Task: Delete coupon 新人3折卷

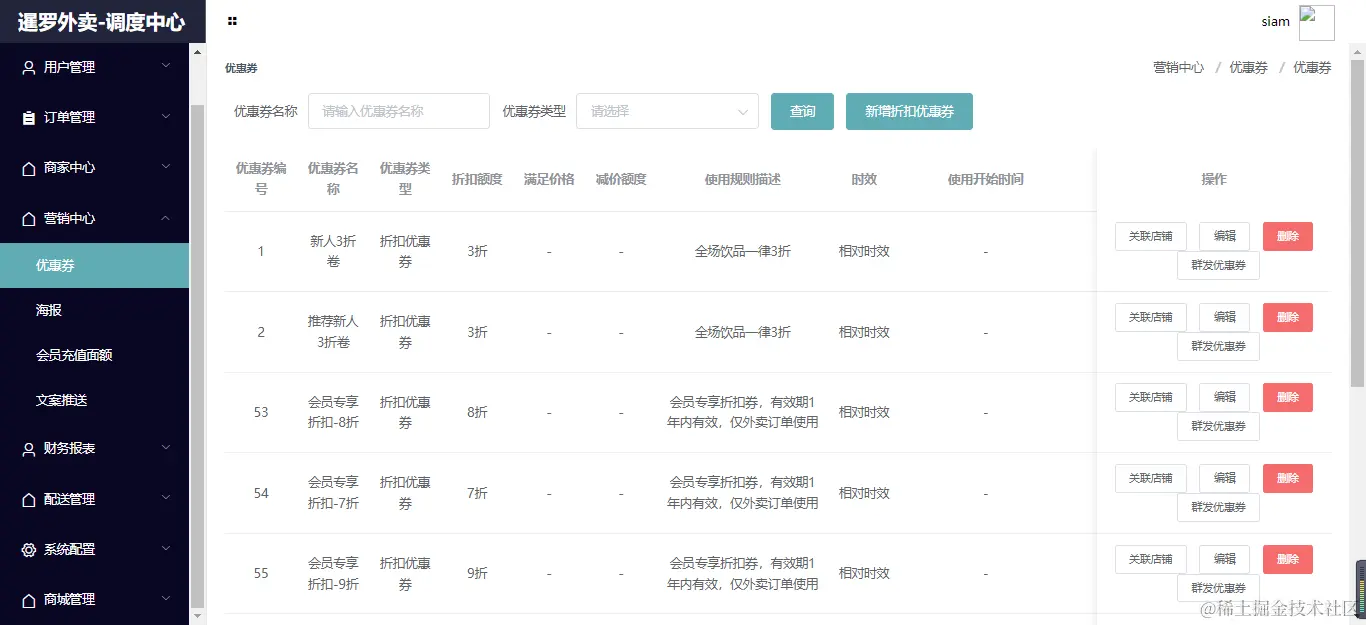Action: [1288, 236]
